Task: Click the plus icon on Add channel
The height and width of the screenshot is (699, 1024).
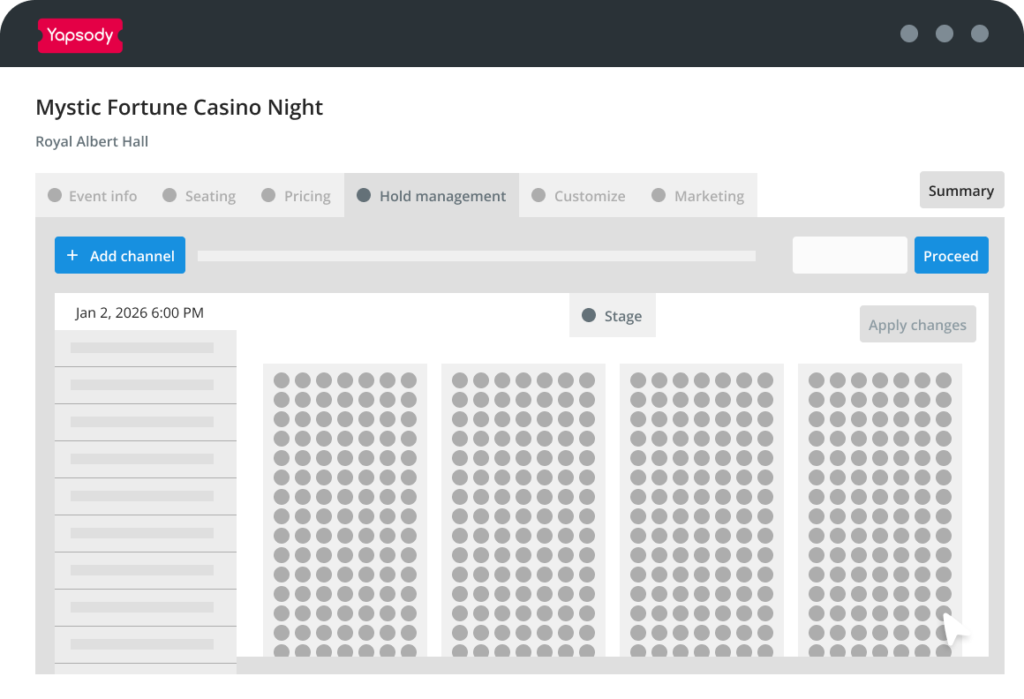Action: [x=72, y=256]
